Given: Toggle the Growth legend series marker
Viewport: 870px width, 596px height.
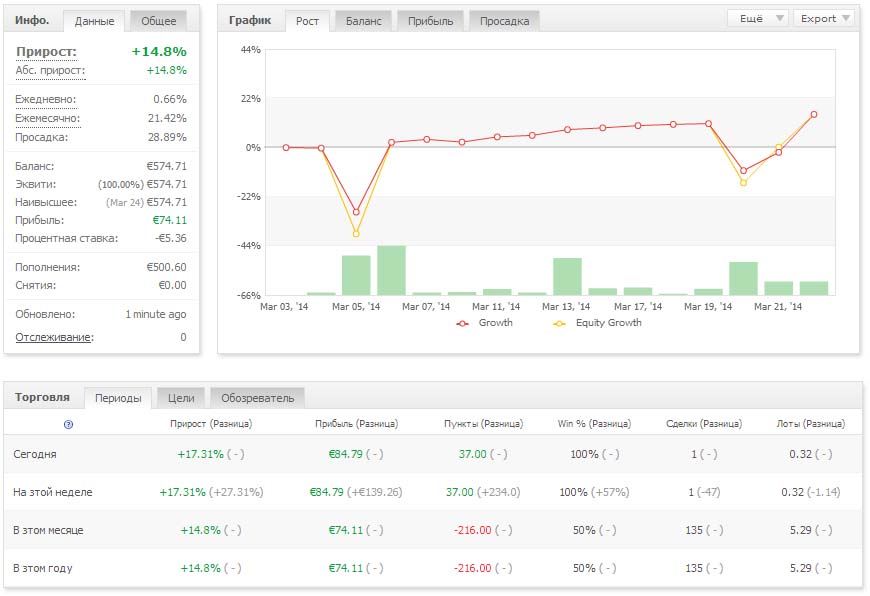Looking at the screenshot, I should 462,323.
